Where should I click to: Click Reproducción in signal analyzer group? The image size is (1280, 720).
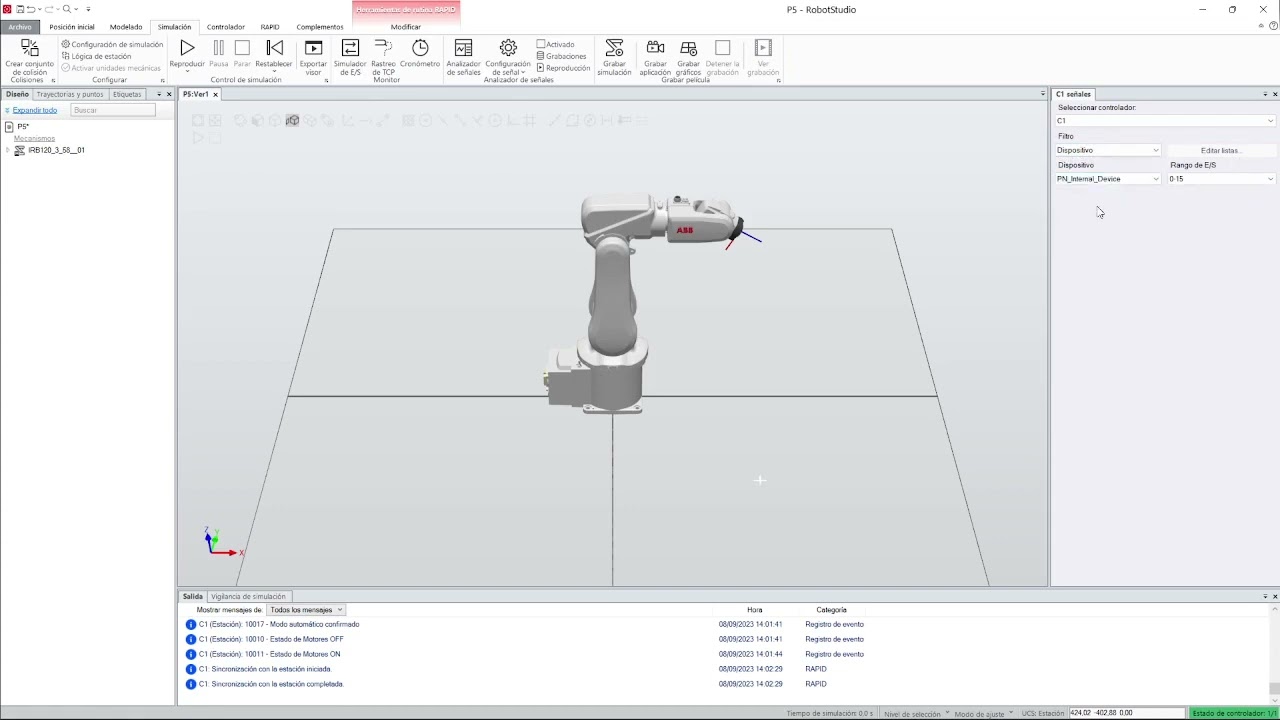click(x=564, y=68)
